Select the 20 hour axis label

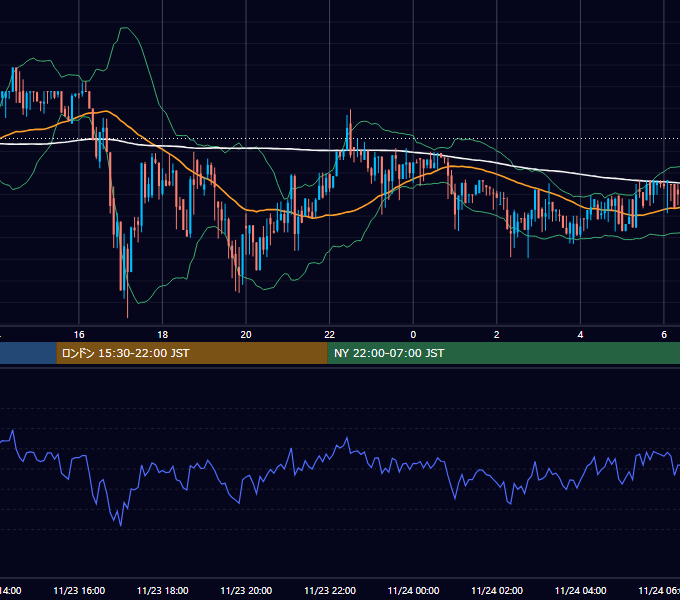(246, 335)
